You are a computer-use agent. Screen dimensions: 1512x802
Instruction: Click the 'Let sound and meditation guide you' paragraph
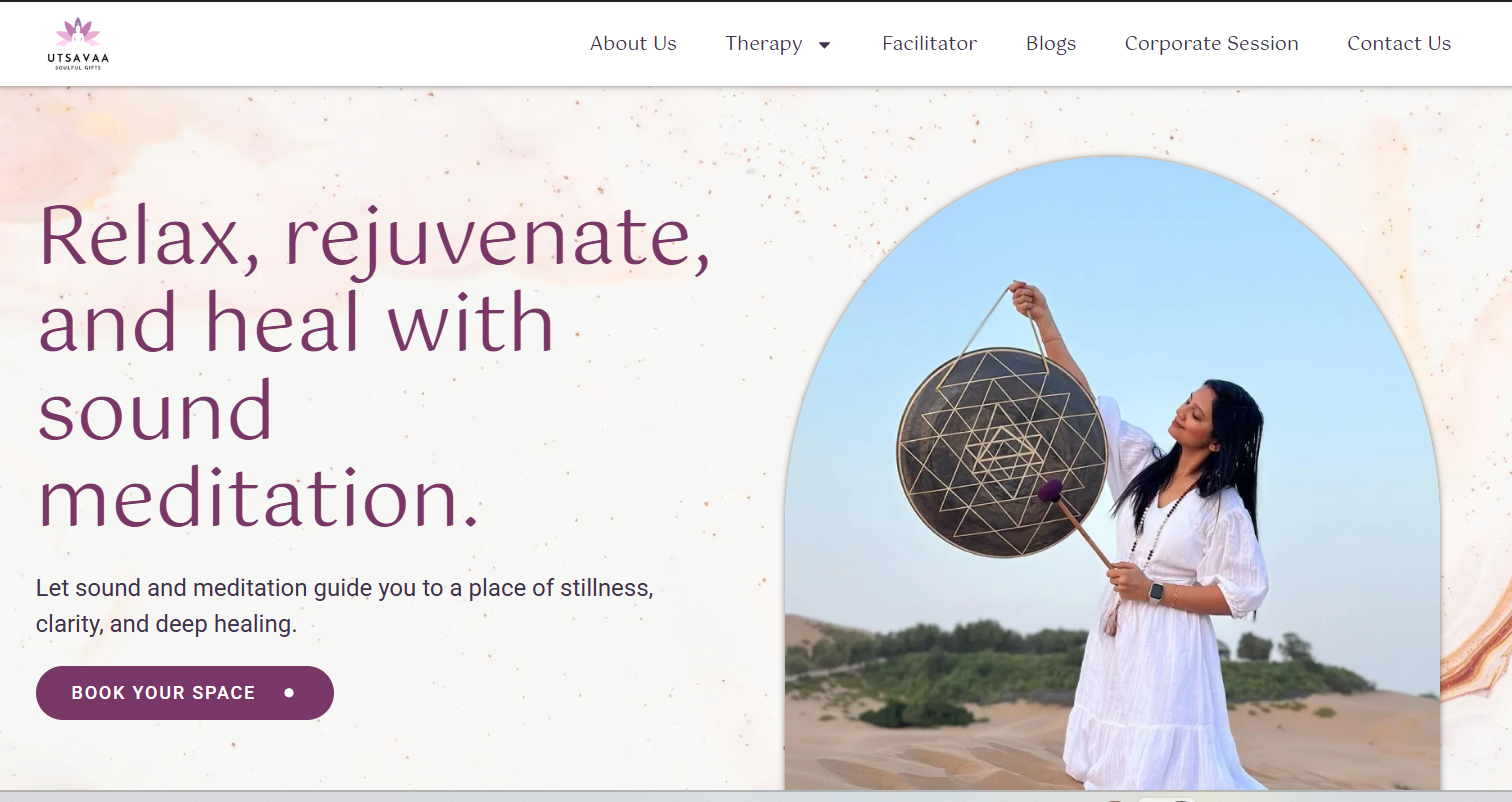(345, 606)
